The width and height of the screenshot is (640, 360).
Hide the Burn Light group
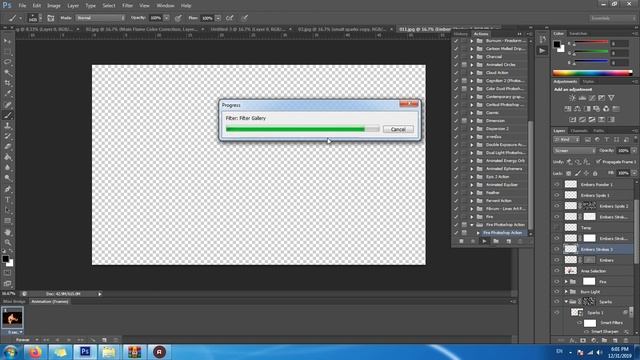click(x=557, y=292)
